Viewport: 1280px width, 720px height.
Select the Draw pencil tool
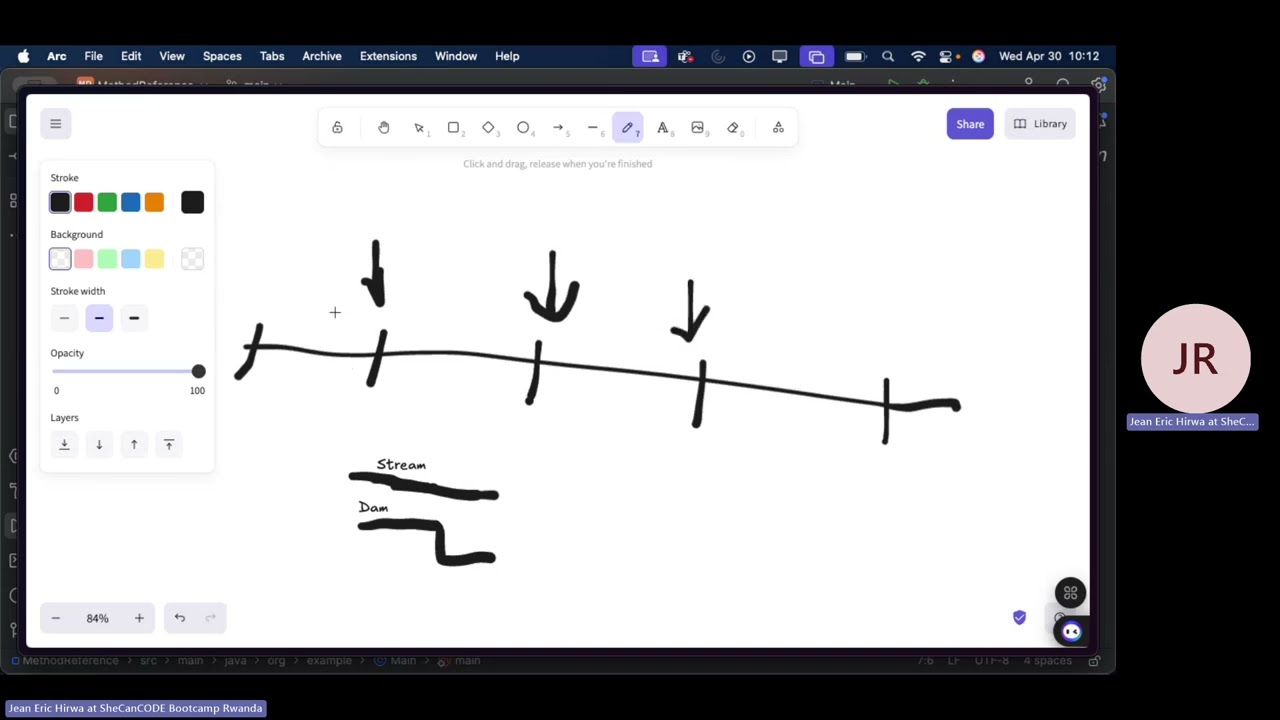(x=628, y=128)
